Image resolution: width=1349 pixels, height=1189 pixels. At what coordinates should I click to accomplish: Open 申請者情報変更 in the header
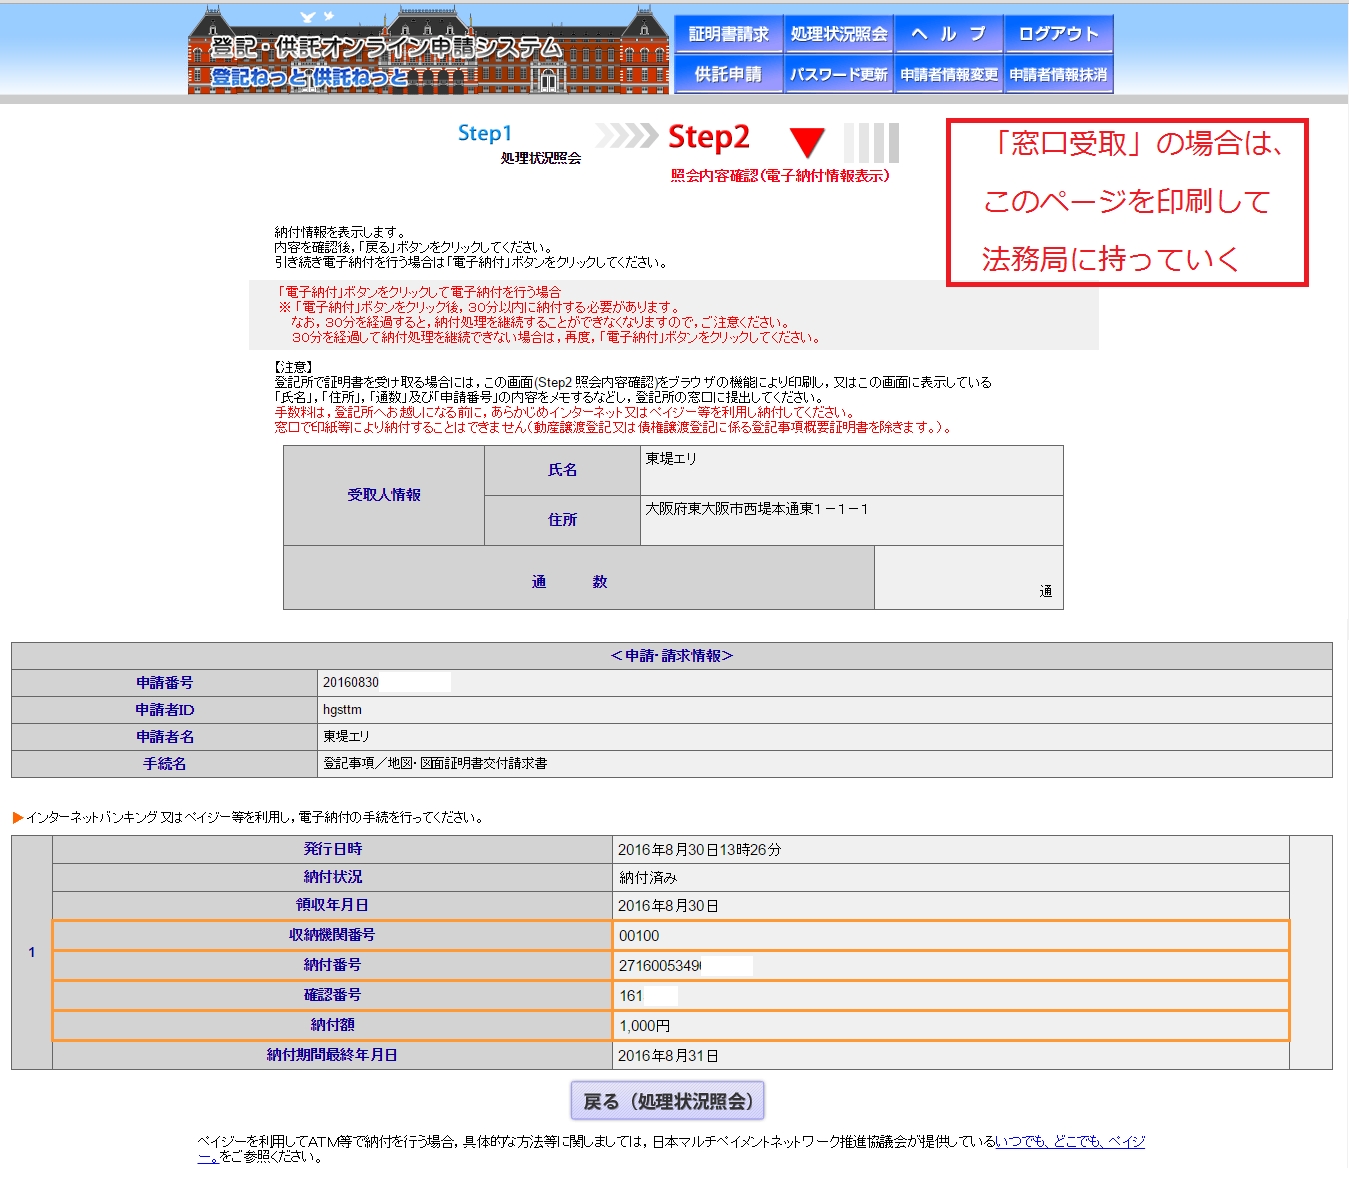tap(948, 74)
